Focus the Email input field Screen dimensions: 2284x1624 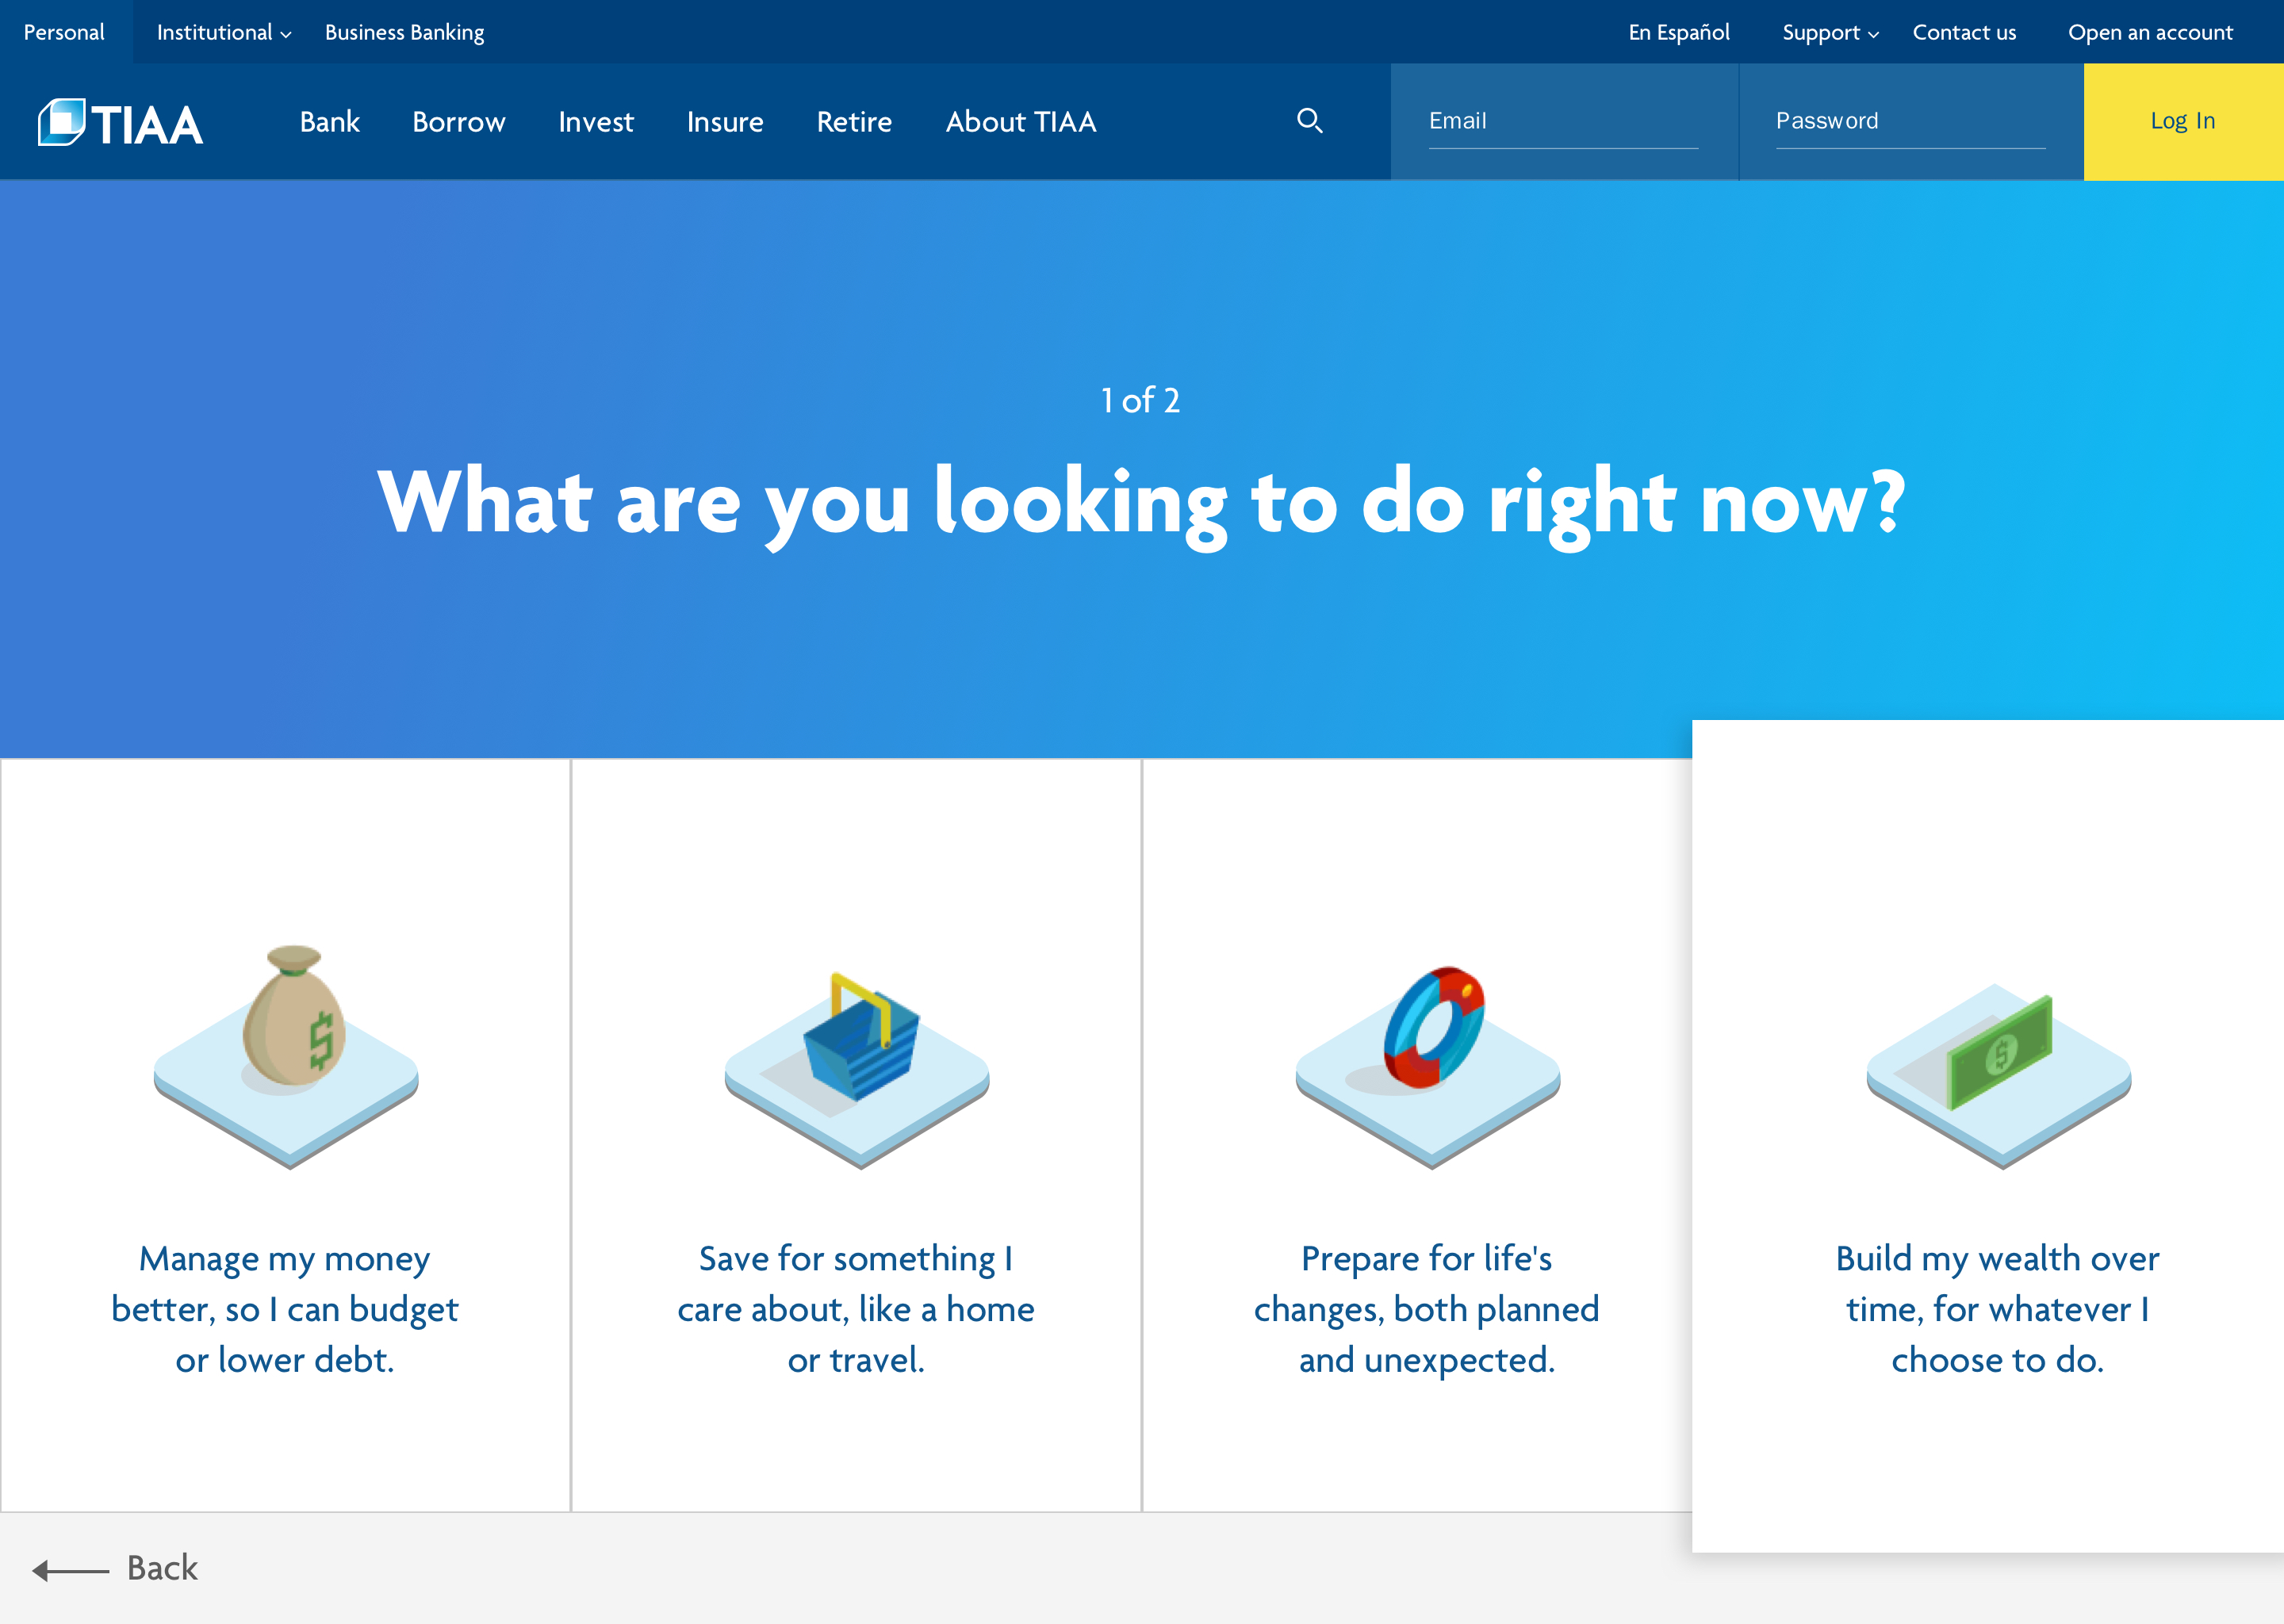[1563, 122]
